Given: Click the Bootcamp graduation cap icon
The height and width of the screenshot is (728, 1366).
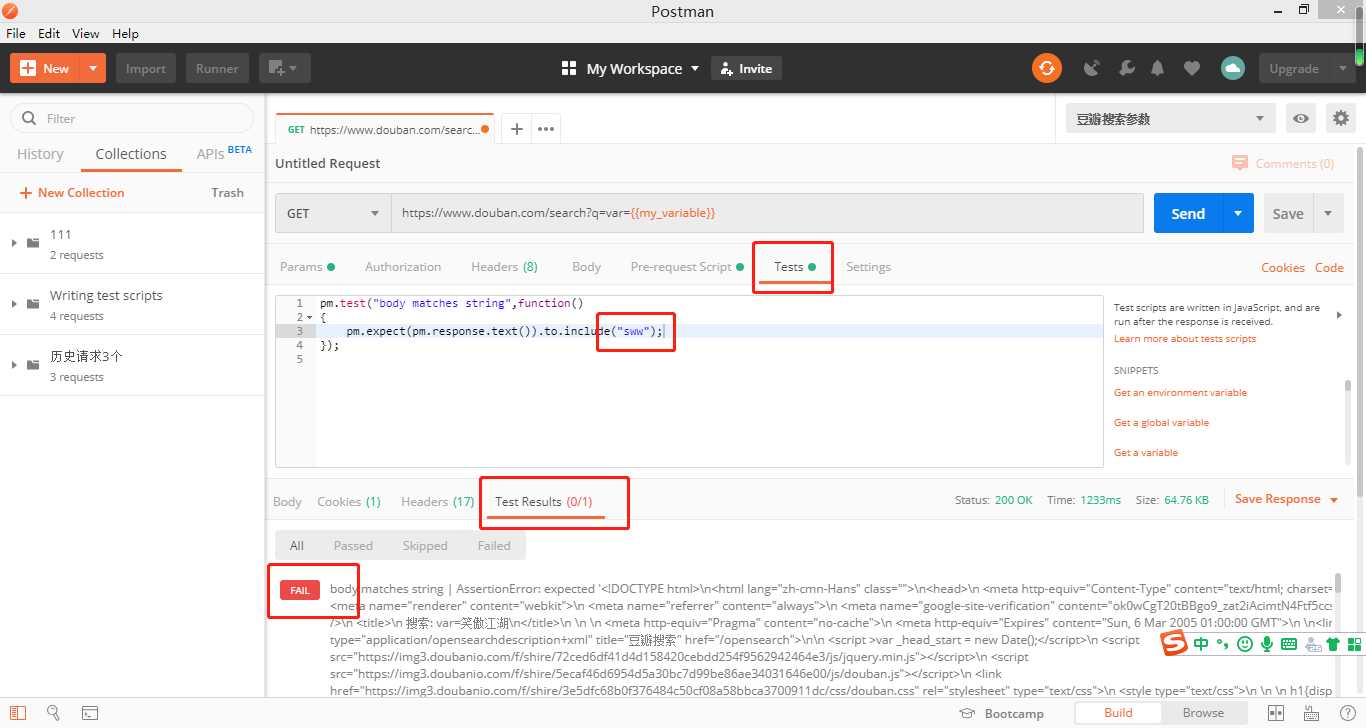Looking at the screenshot, I should [x=967, y=713].
